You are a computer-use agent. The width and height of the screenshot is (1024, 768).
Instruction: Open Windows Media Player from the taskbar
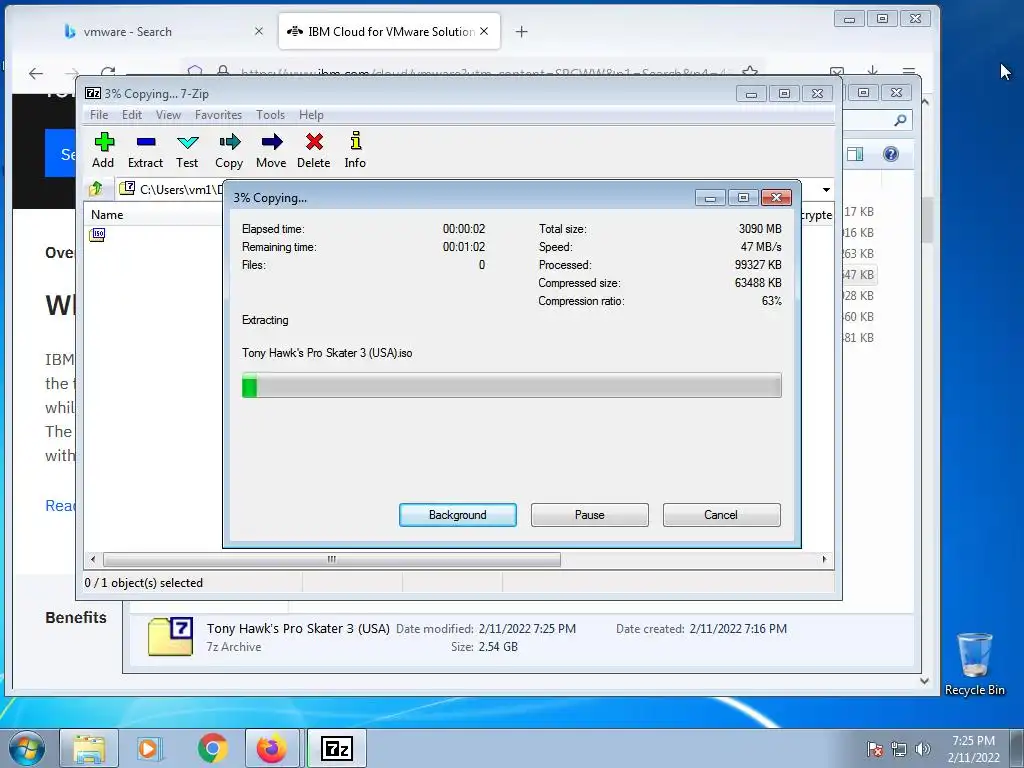[148, 748]
